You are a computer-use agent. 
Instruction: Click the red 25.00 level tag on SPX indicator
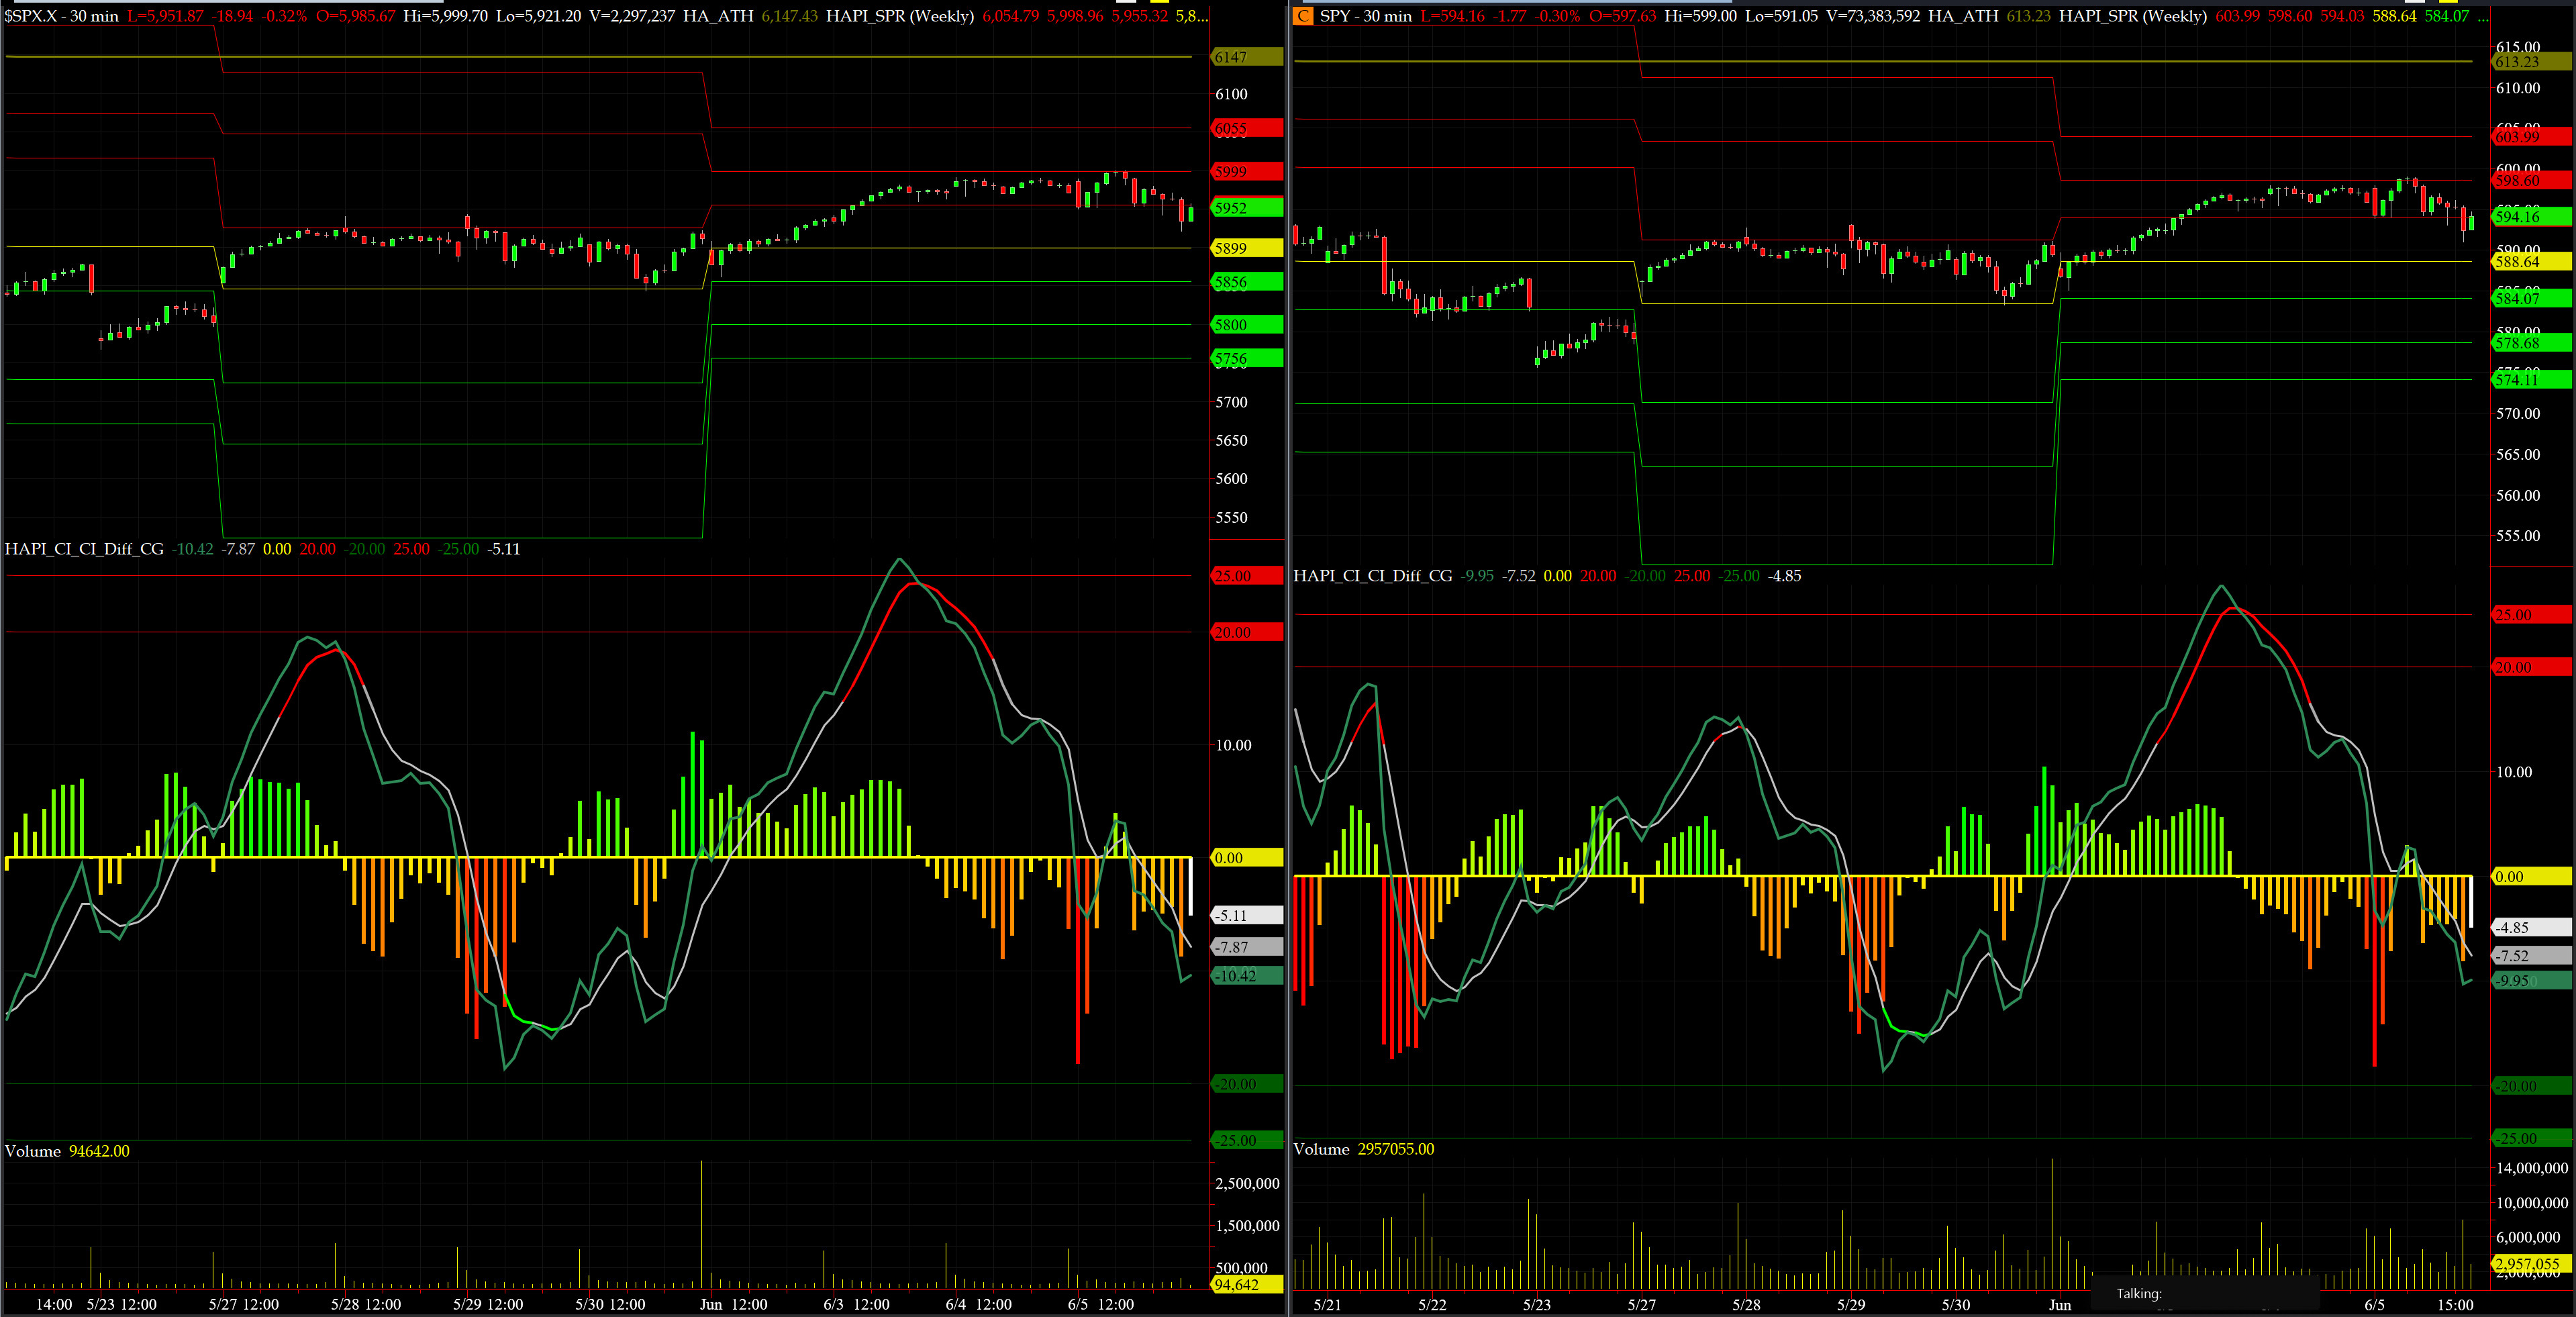[1246, 576]
